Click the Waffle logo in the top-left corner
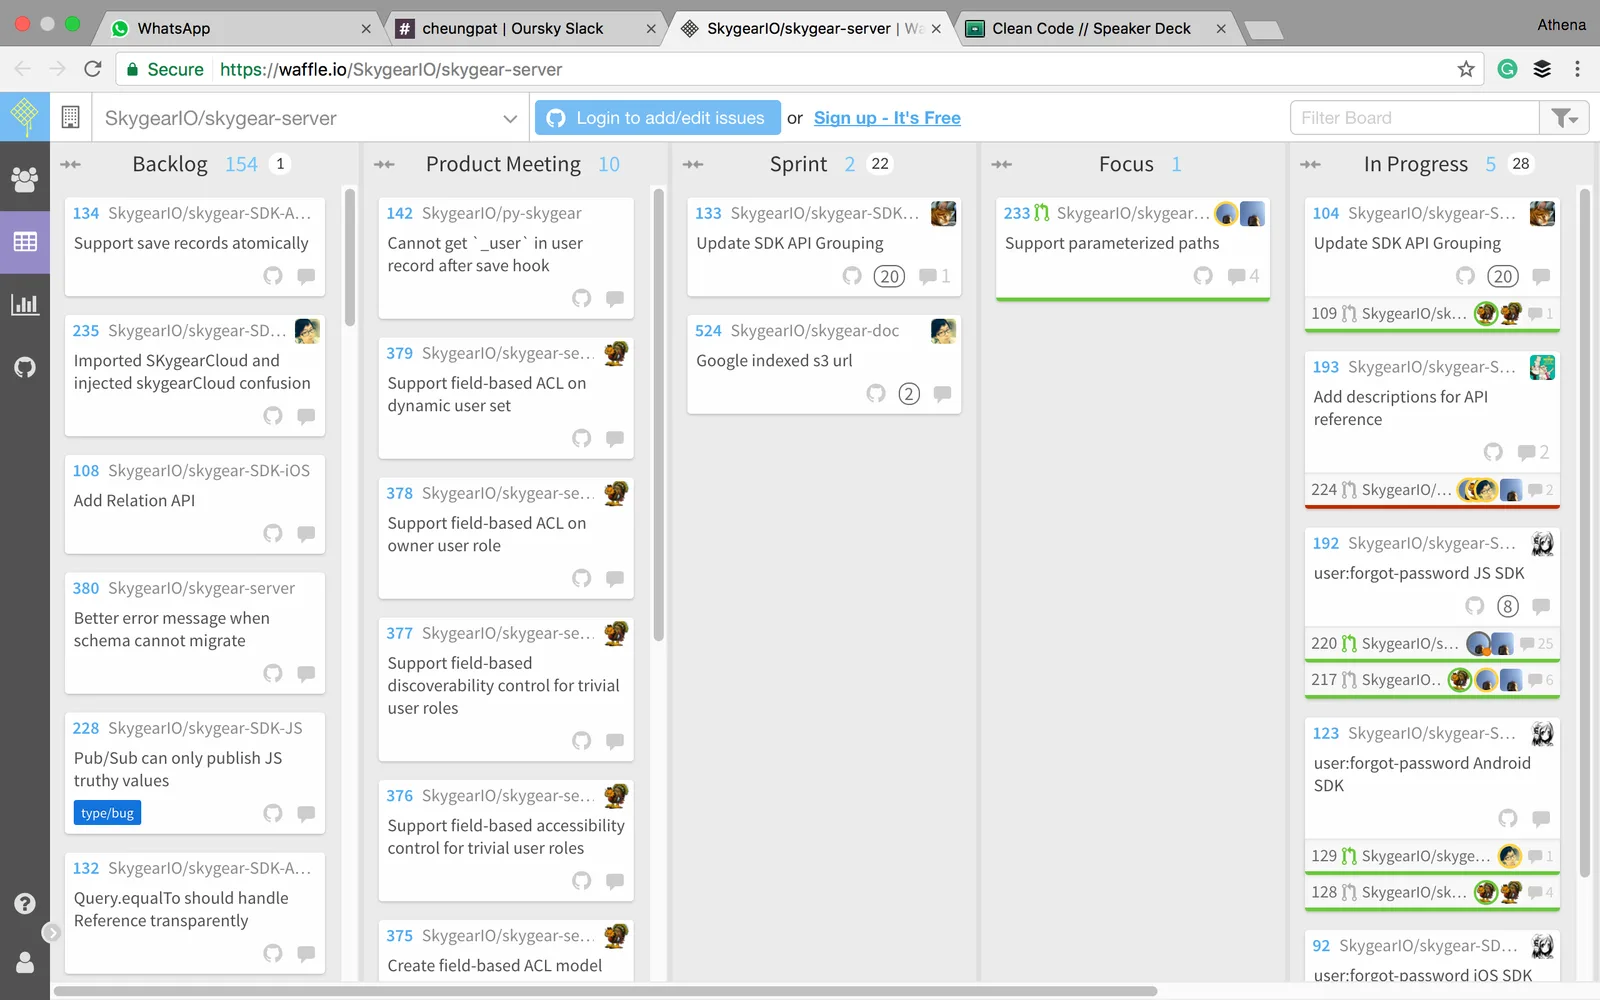The height and width of the screenshot is (1000, 1600). pos(25,117)
